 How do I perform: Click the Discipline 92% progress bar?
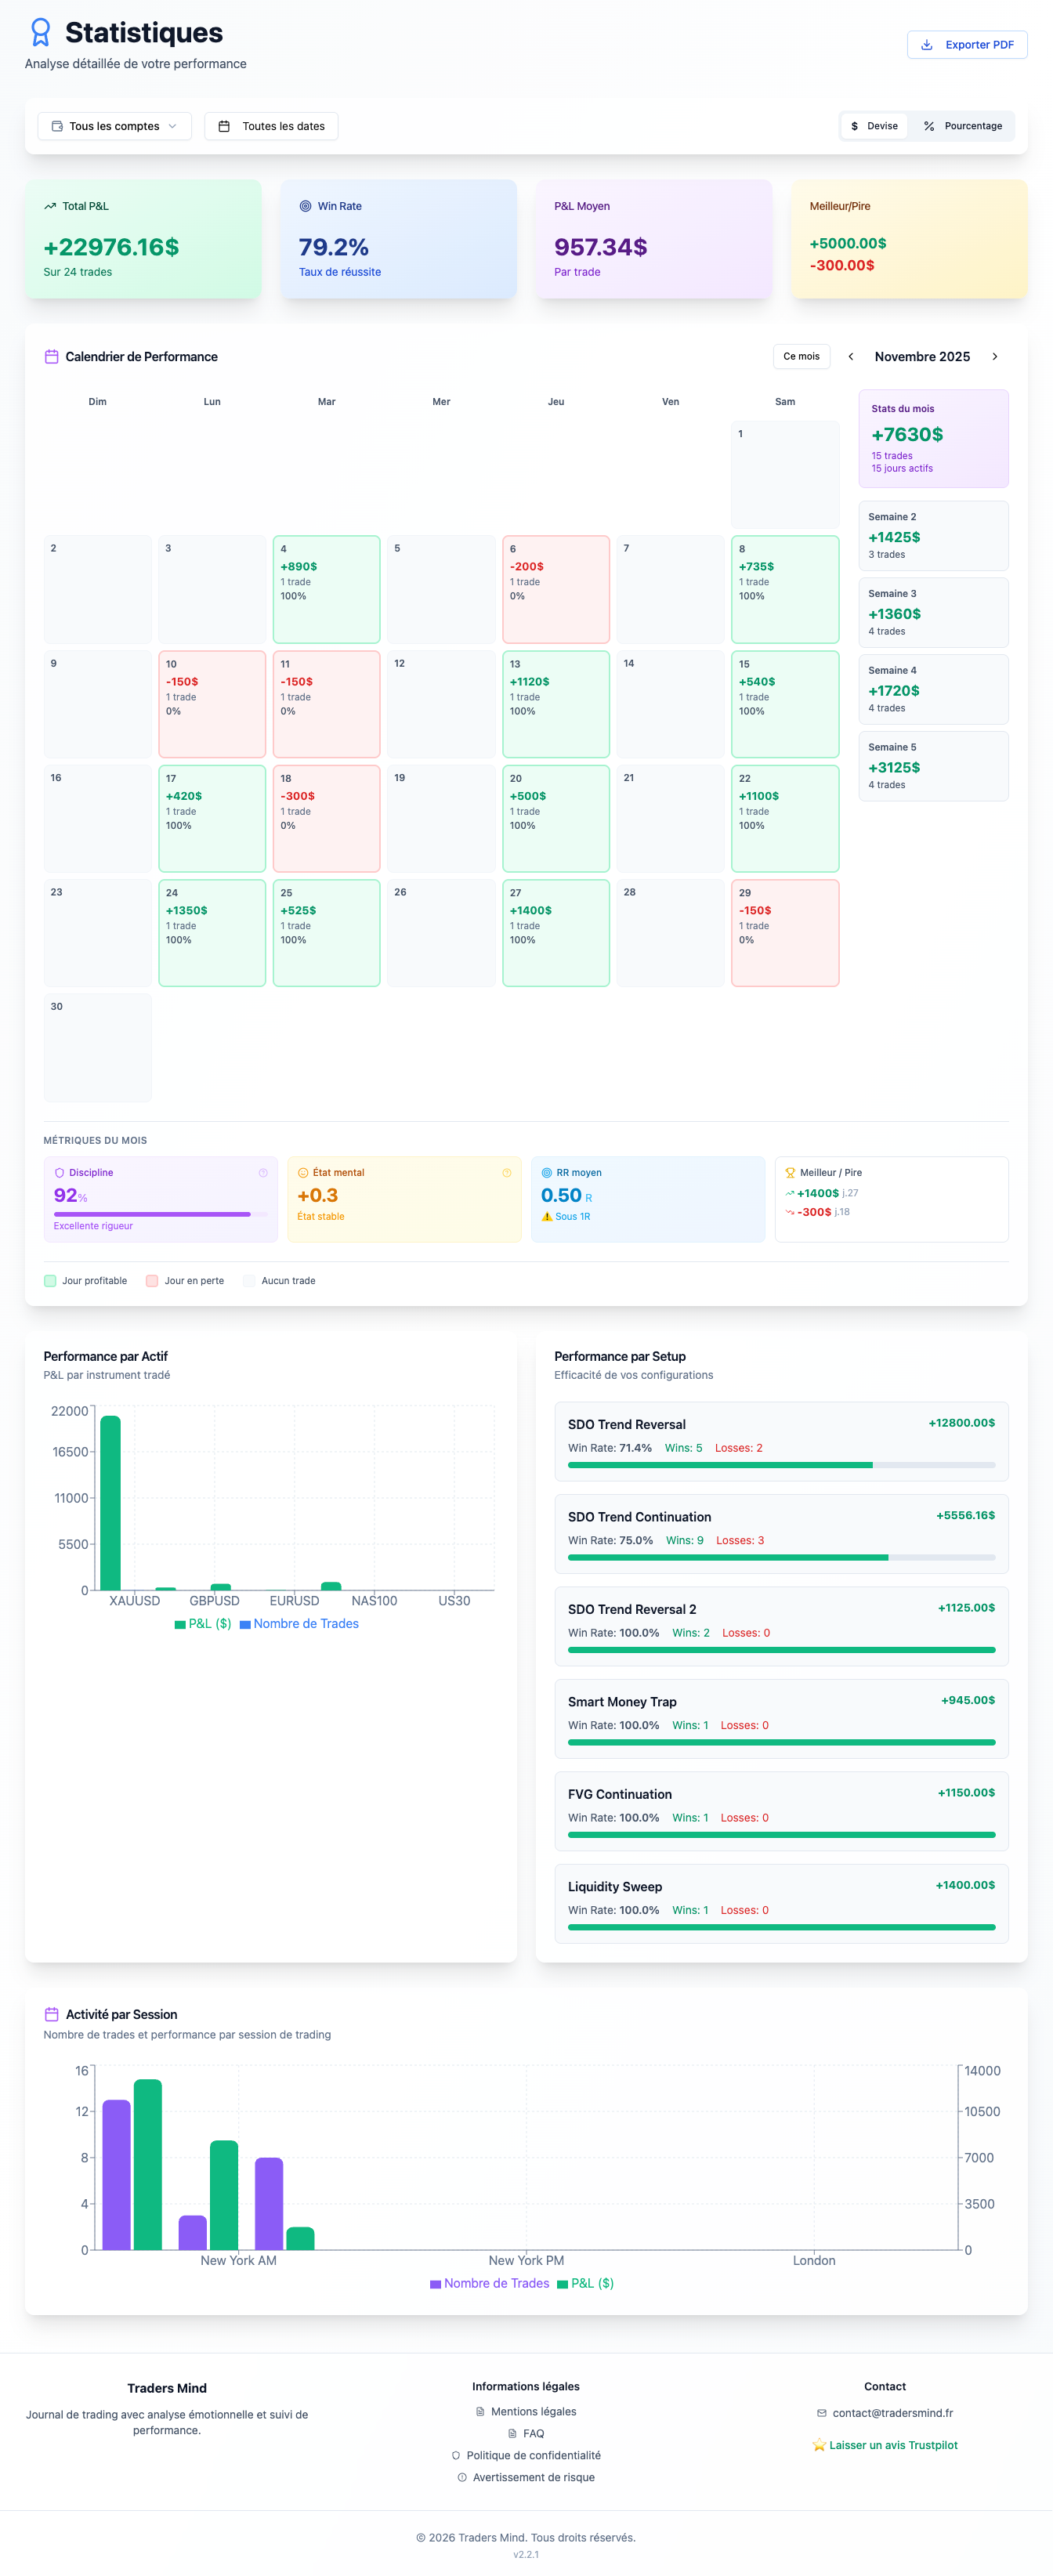pyautogui.click(x=161, y=1214)
